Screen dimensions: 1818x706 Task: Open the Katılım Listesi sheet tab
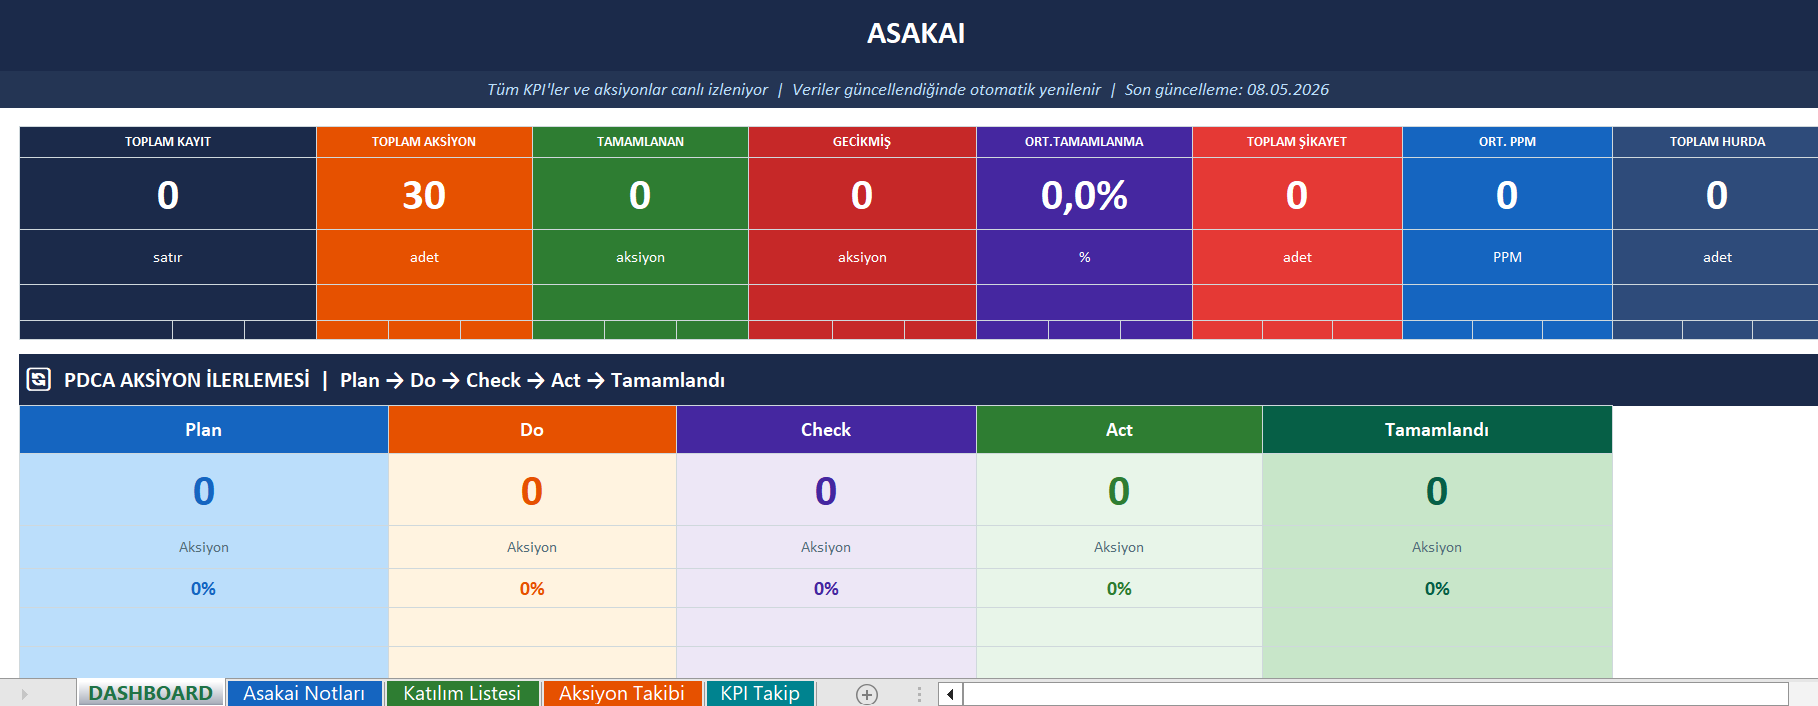coord(462,693)
